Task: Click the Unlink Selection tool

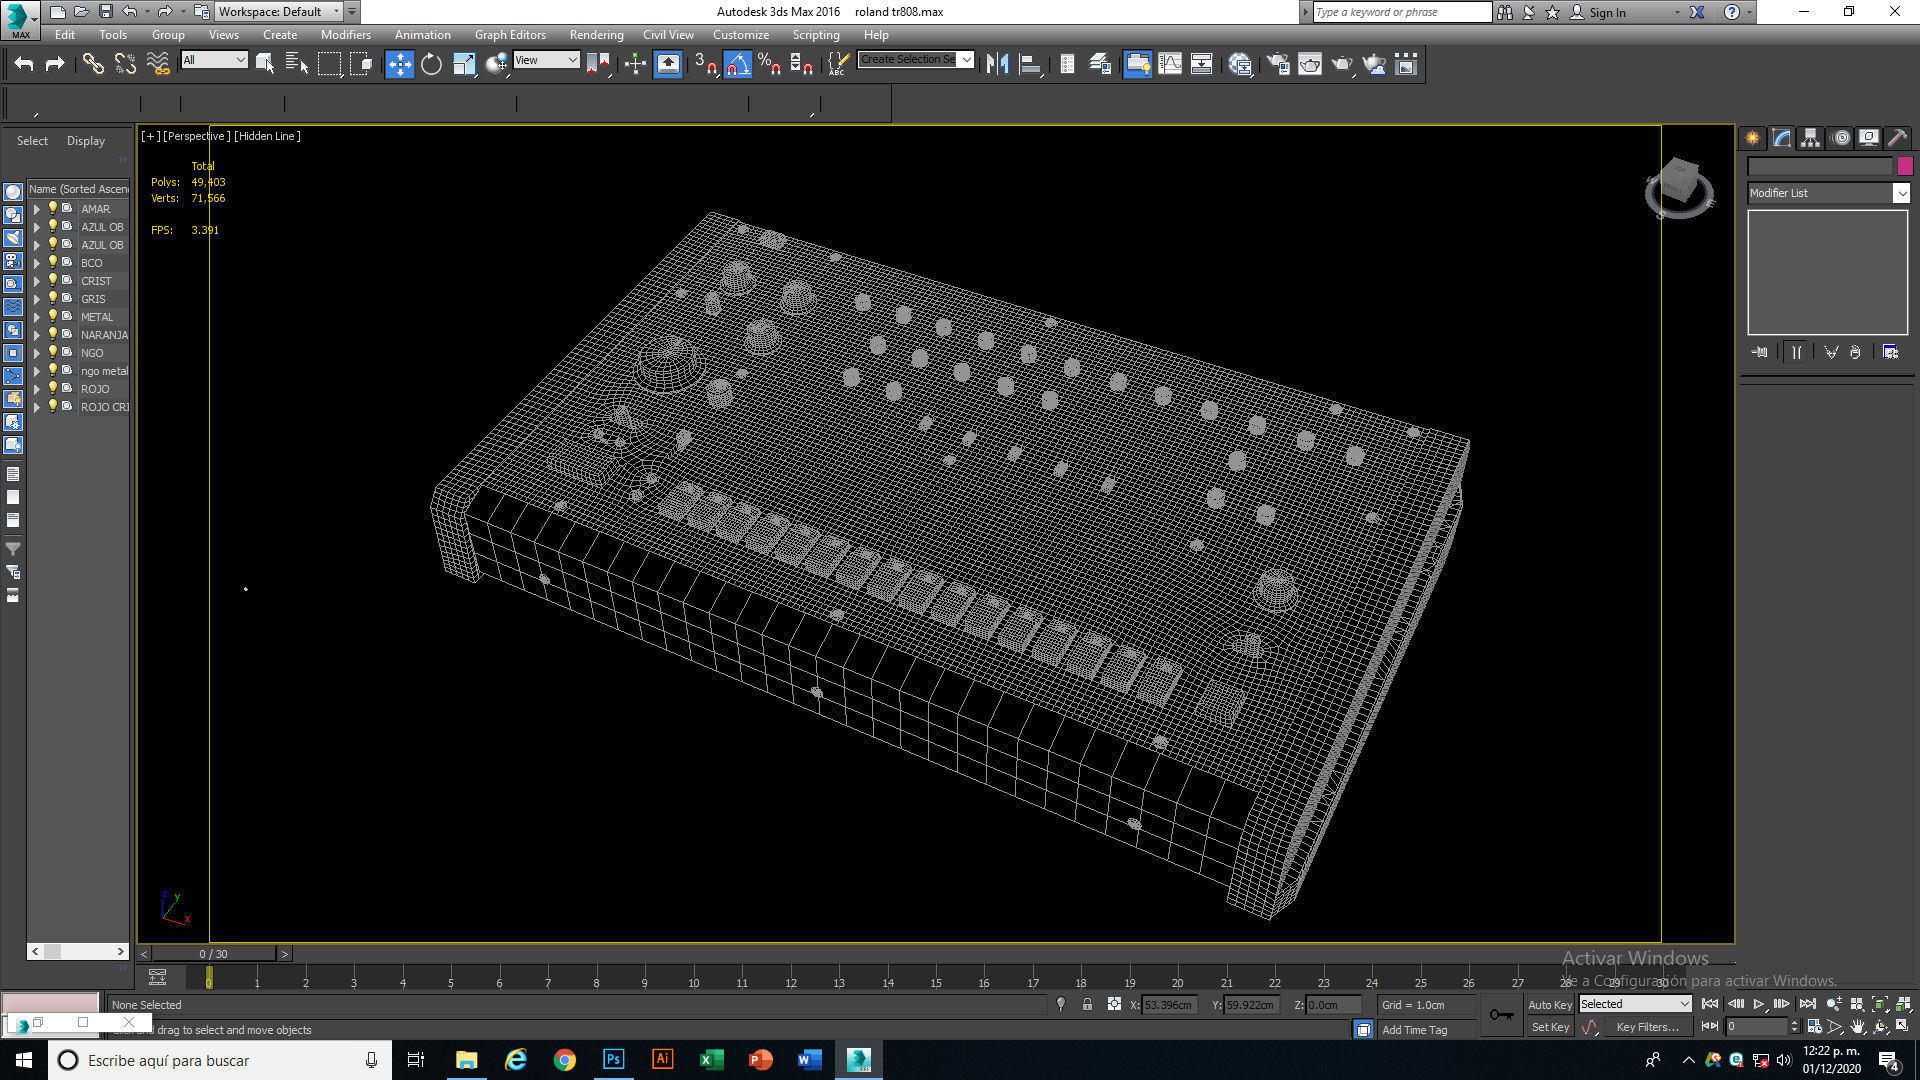Action: [125, 64]
